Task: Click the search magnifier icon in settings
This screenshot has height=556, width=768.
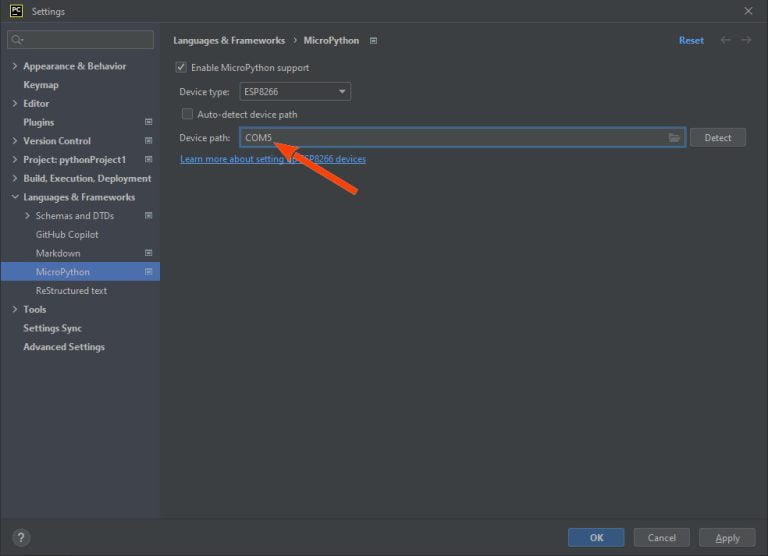Action: pos(17,40)
